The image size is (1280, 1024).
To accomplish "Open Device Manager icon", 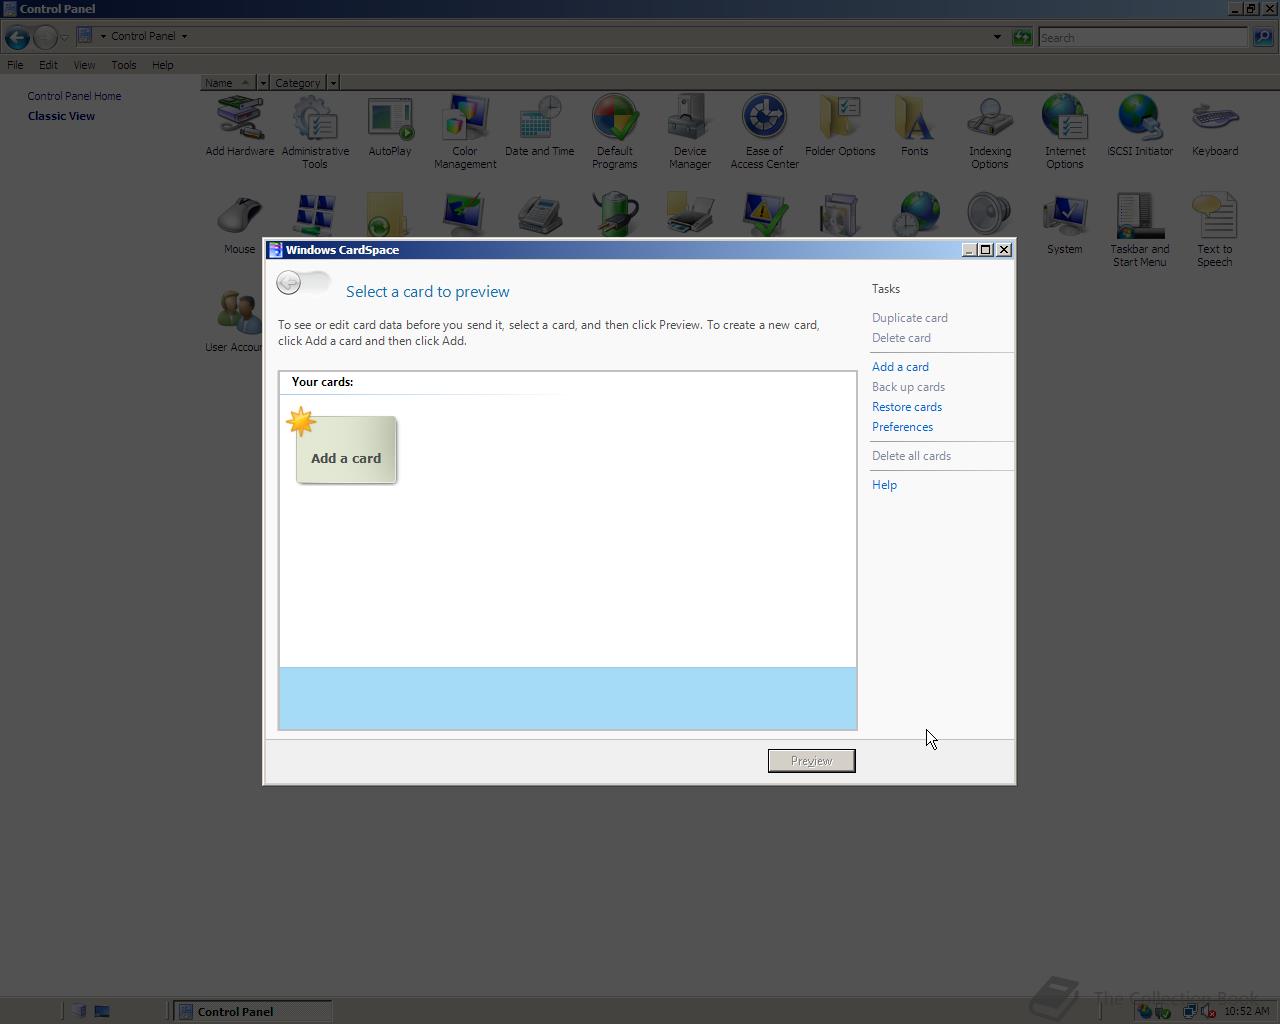I will (690, 132).
